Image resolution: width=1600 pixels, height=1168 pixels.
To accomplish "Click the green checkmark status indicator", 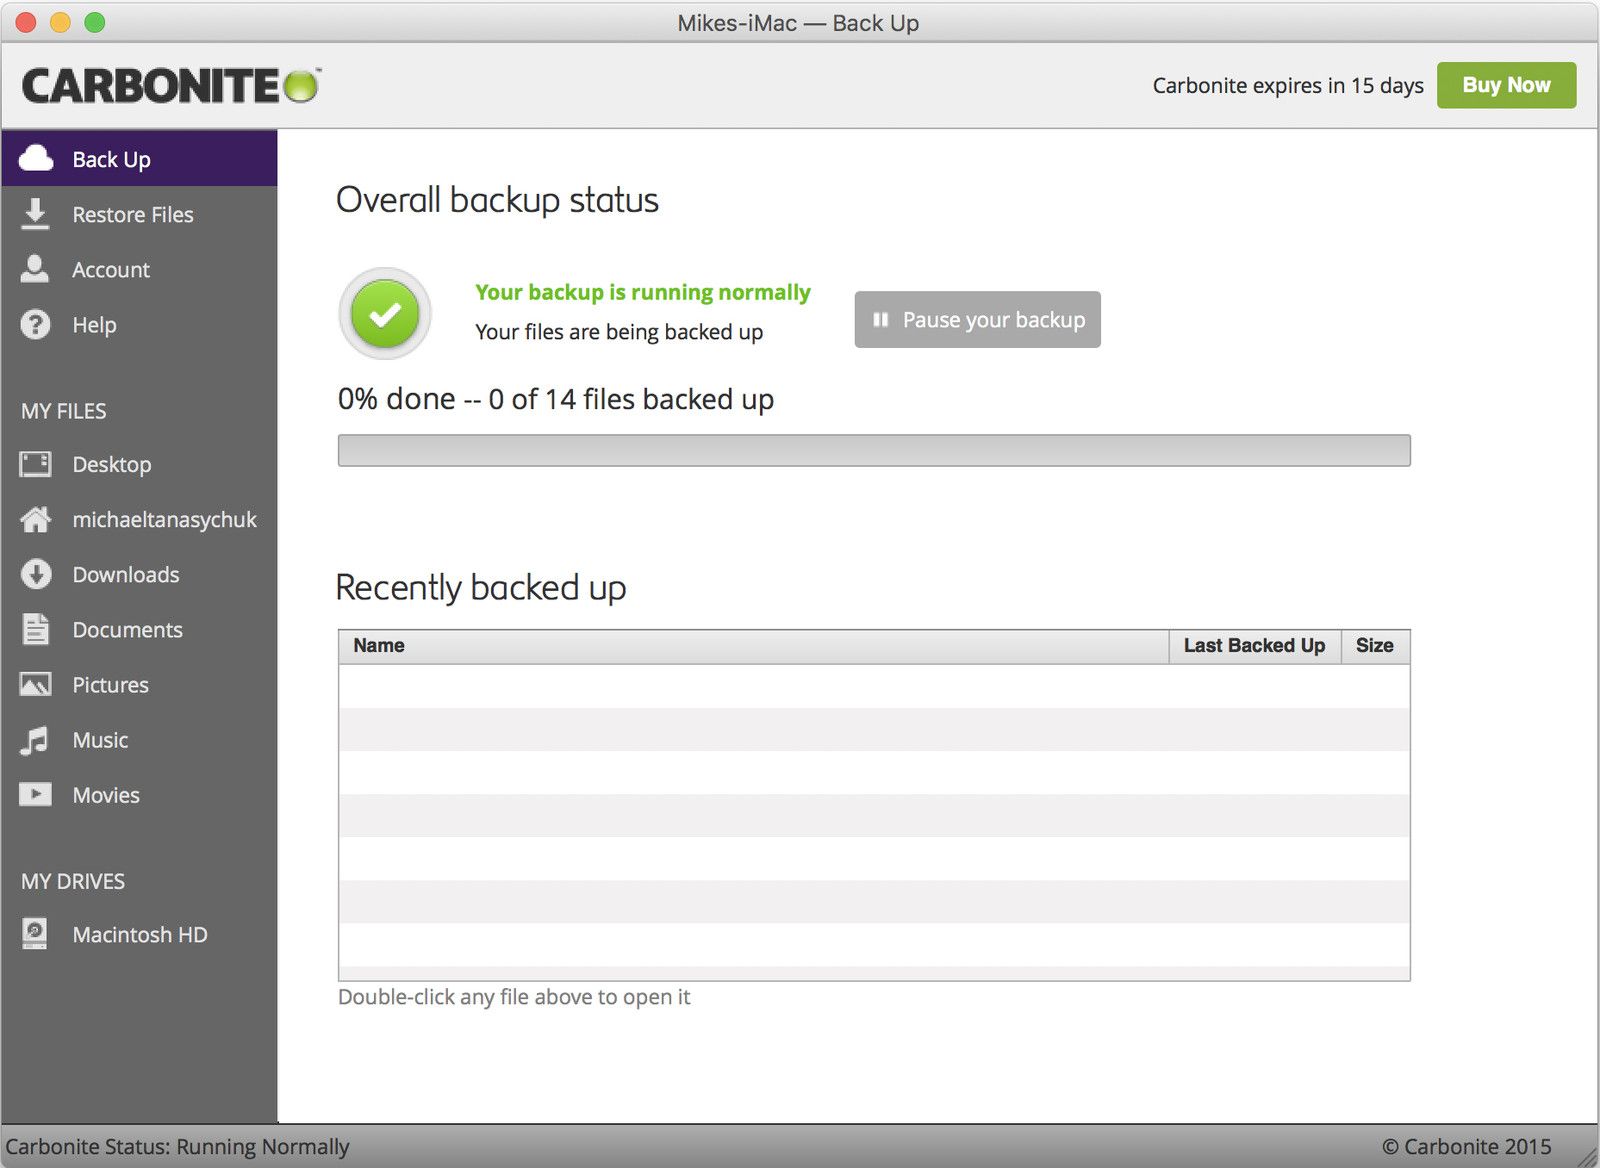I will click(x=385, y=314).
